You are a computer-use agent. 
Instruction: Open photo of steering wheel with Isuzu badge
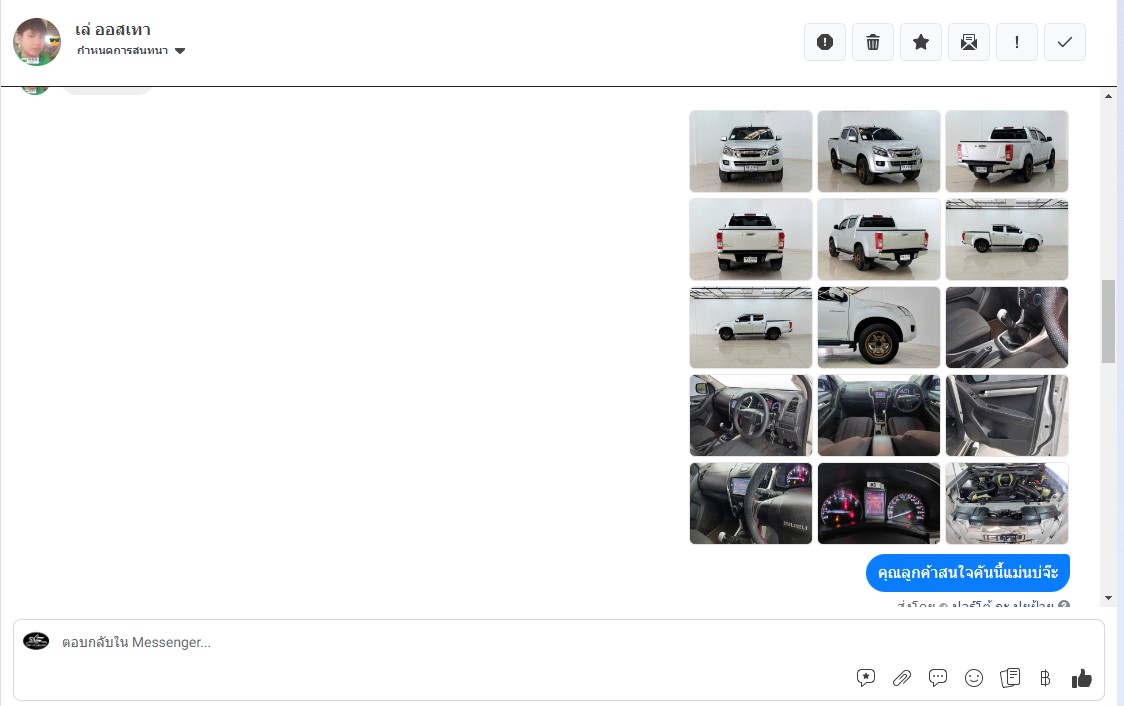751,503
